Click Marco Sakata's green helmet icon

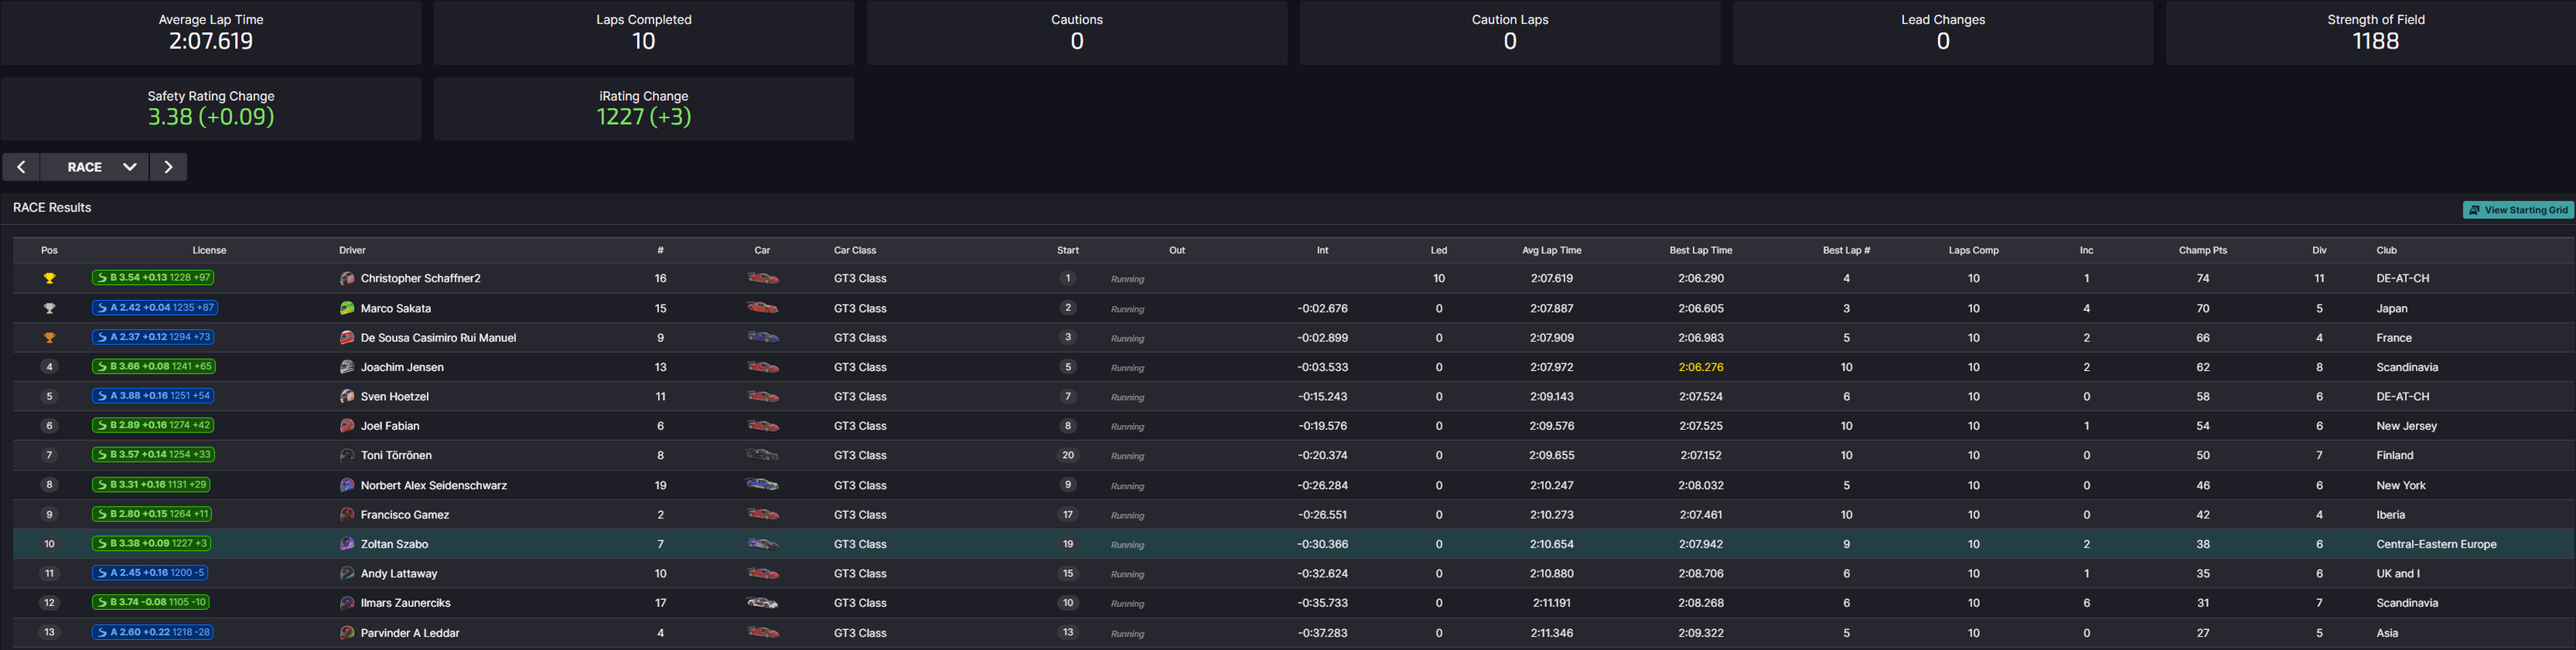(x=347, y=308)
